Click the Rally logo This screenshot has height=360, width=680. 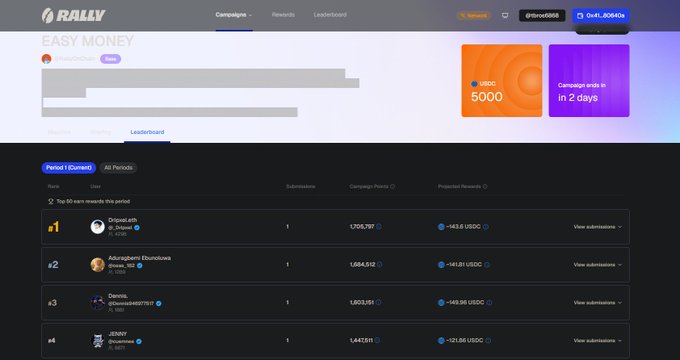click(73, 16)
